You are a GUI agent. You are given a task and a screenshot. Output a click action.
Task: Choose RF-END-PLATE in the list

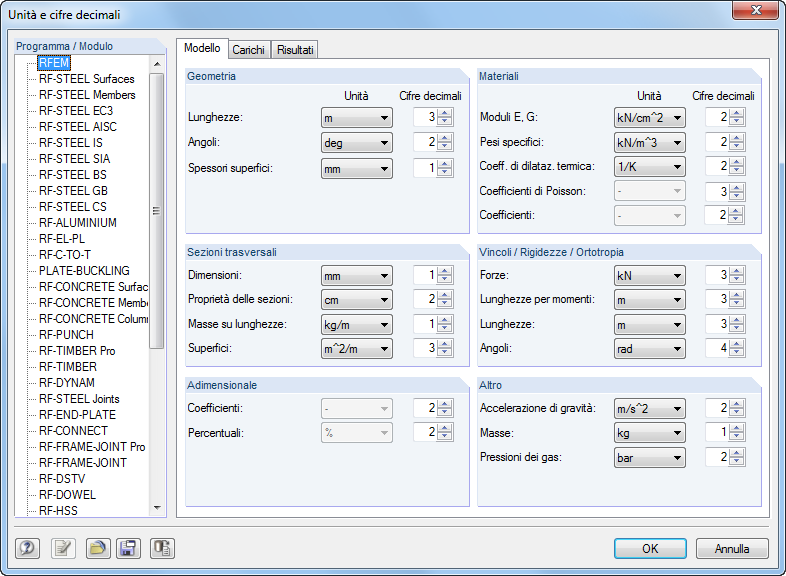pyautogui.click(x=77, y=415)
